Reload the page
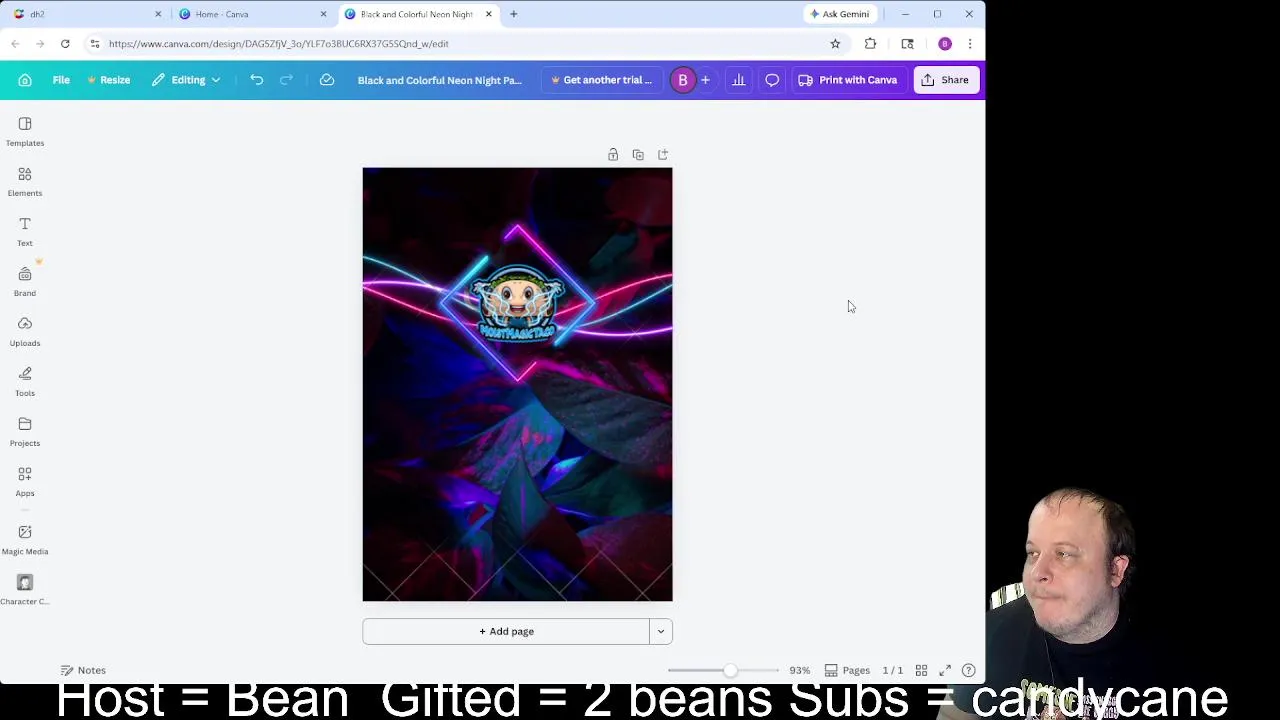Viewport: 1280px width, 720px height. pyautogui.click(x=65, y=44)
